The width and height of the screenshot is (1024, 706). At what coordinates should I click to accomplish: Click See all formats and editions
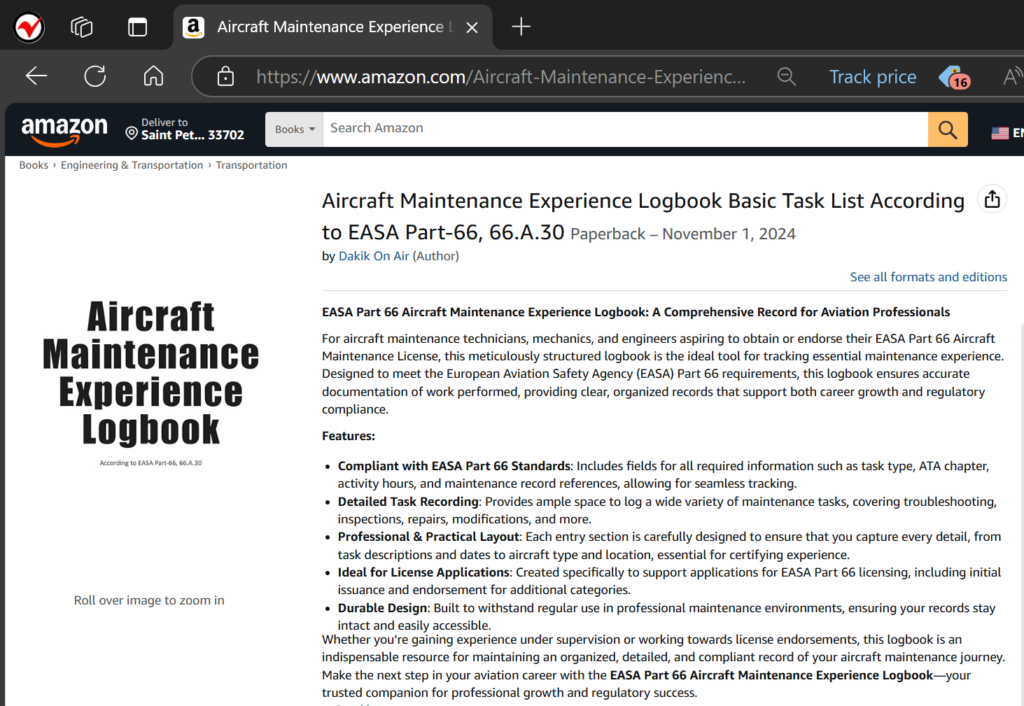(928, 277)
